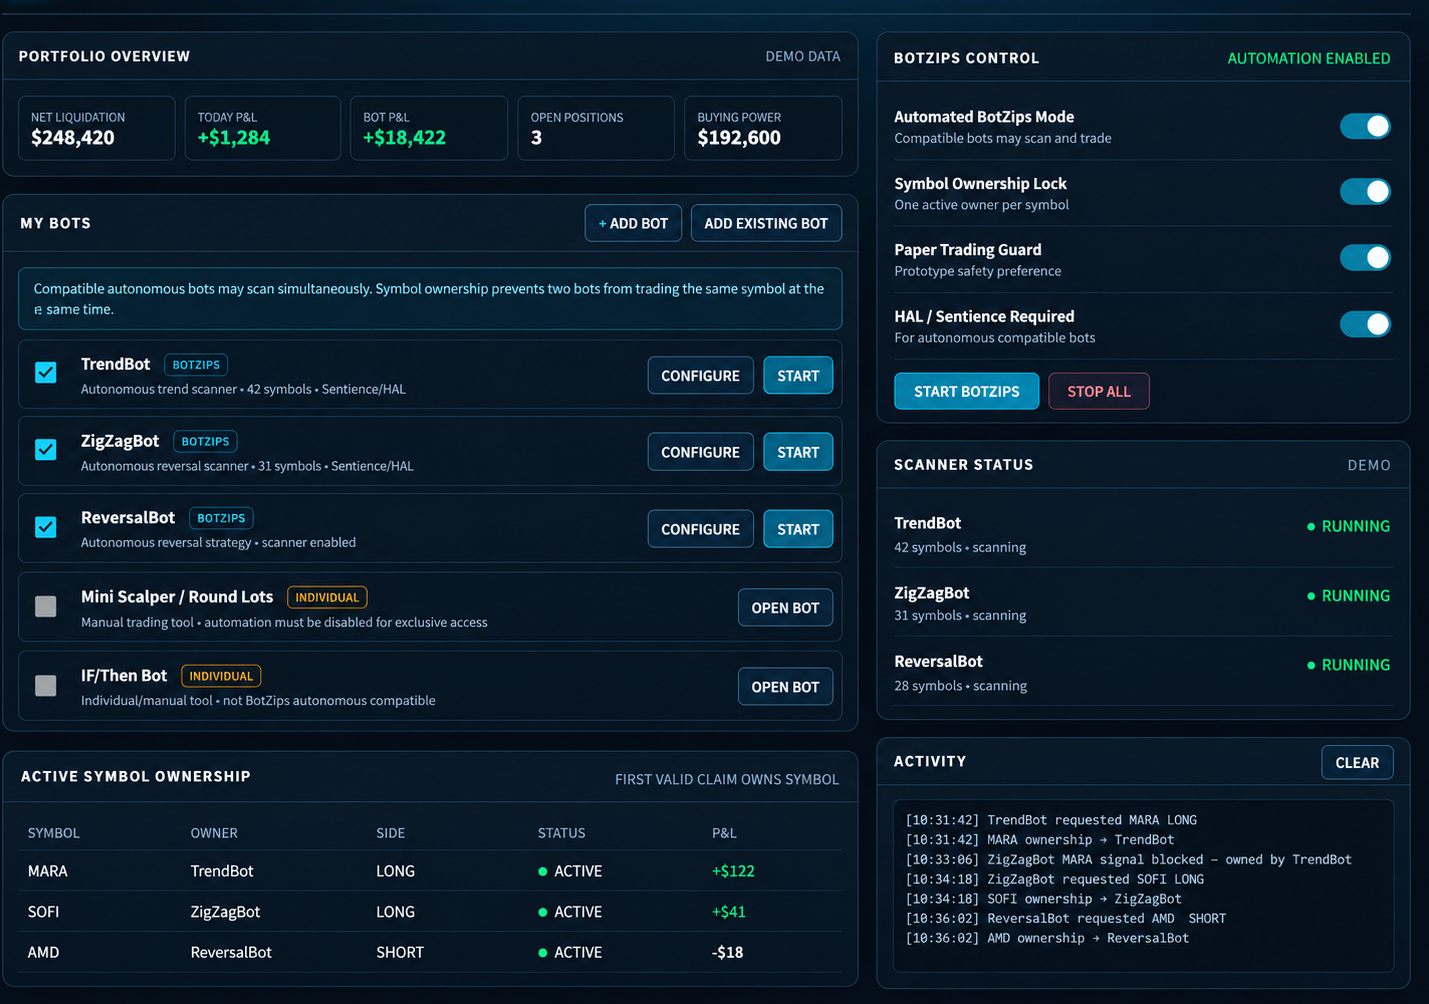The height and width of the screenshot is (1004, 1429).
Task: Configure the ReversalBot
Action: coord(700,529)
